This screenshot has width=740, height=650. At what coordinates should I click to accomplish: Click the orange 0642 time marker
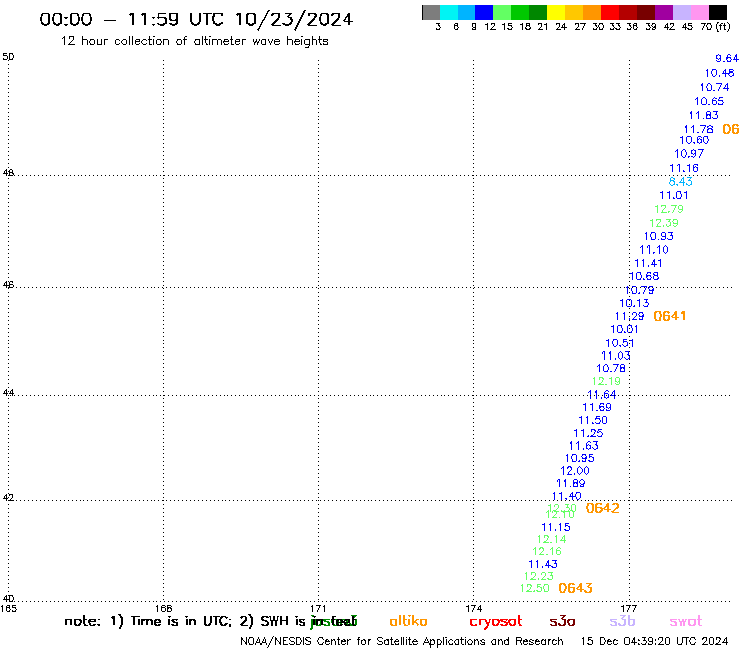click(x=603, y=508)
